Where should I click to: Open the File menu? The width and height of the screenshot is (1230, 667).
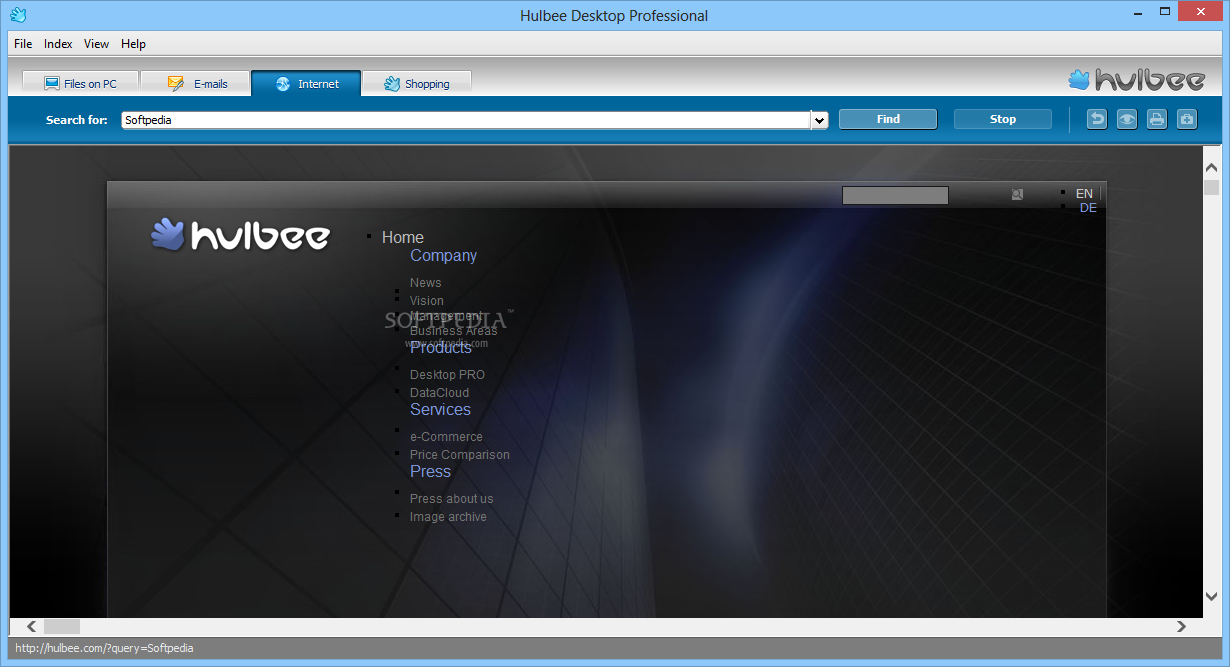point(23,44)
